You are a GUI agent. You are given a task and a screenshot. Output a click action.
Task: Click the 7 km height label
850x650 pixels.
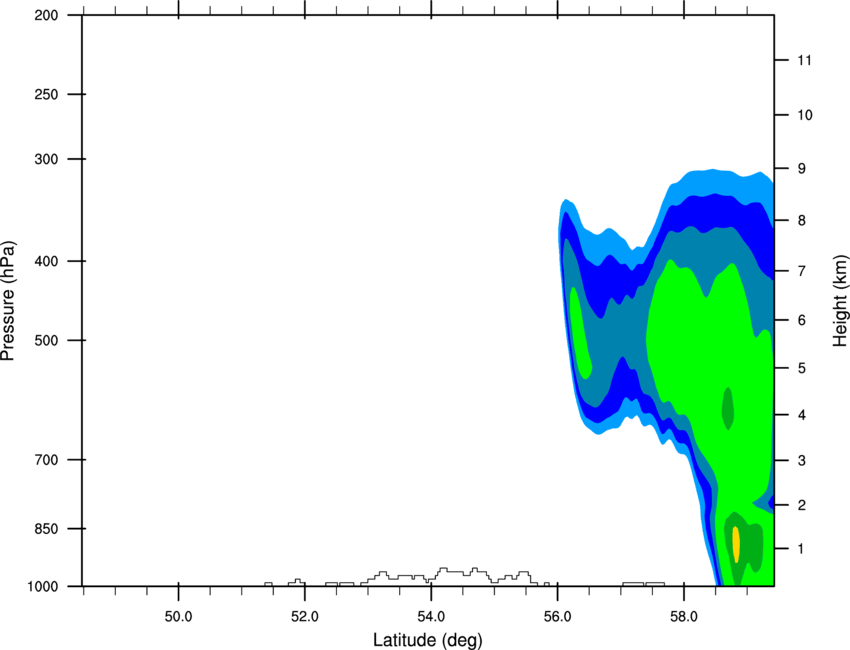click(802, 271)
